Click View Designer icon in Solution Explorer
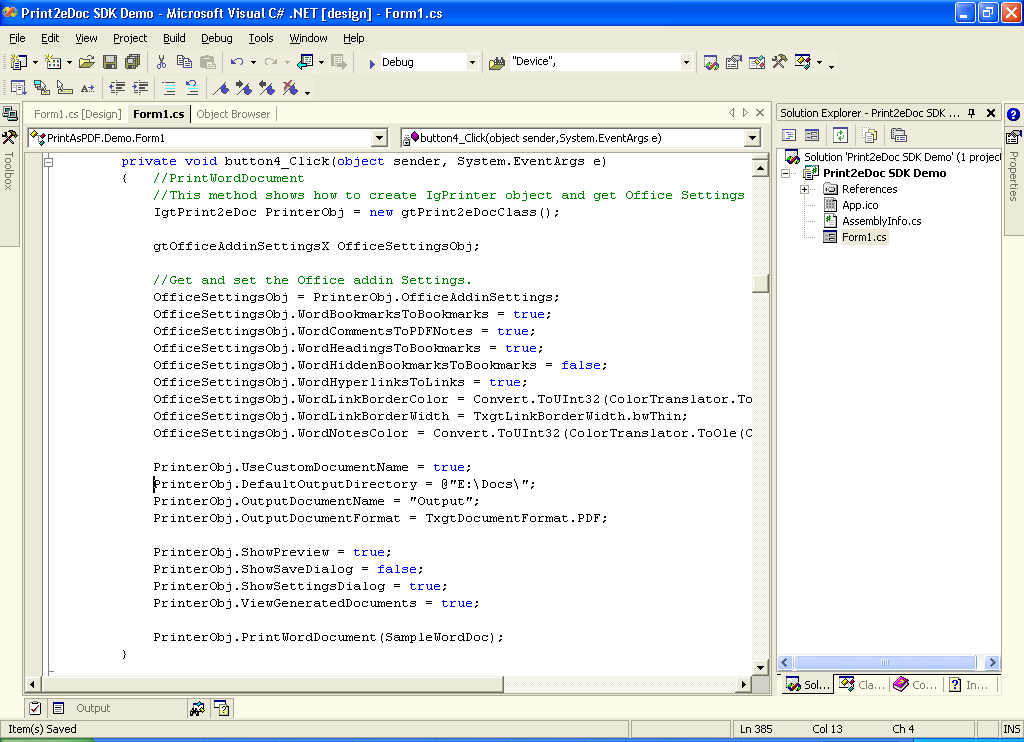Screen dimensions: 1024x742 (x=812, y=135)
